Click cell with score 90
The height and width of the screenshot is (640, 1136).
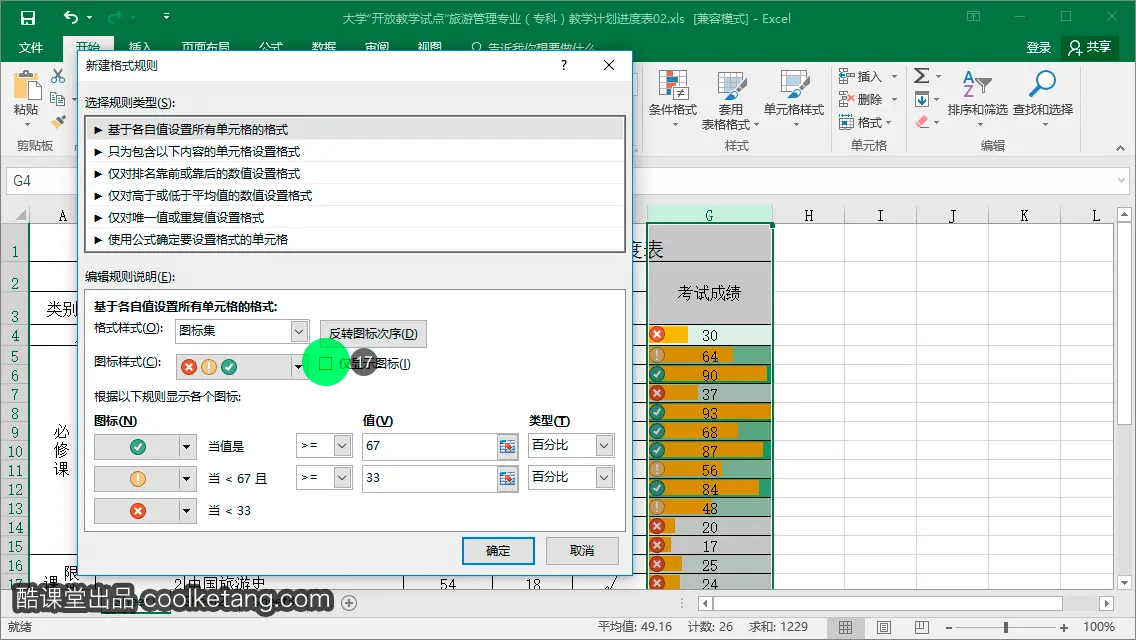(x=709, y=375)
